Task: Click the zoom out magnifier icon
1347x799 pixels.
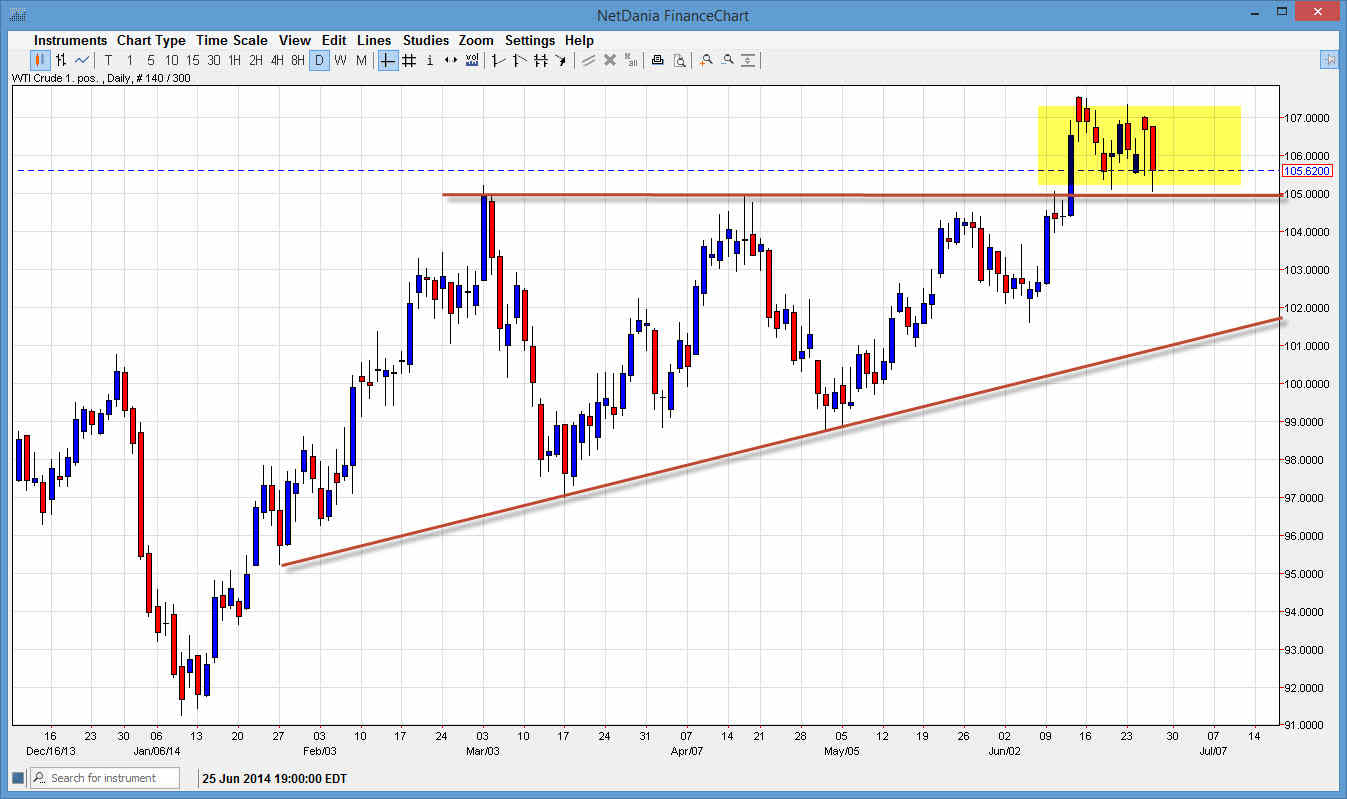Action: pyautogui.click(x=727, y=60)
